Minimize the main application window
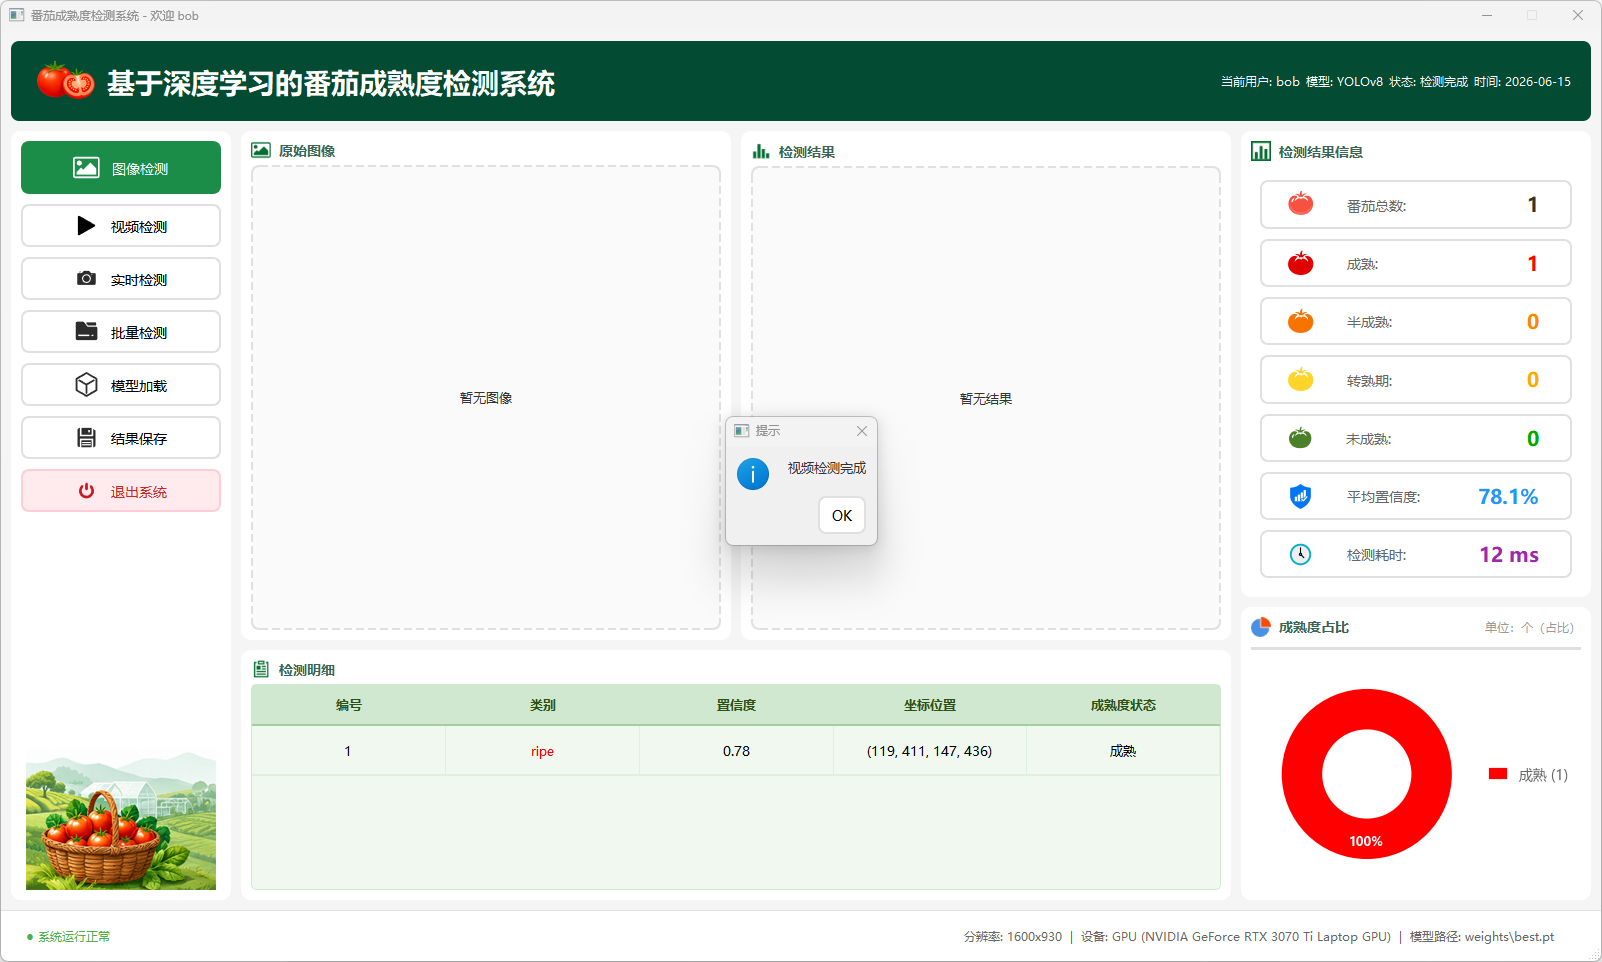The height and width of the screenshot is (962, 1602). (x=1487, y=15)
